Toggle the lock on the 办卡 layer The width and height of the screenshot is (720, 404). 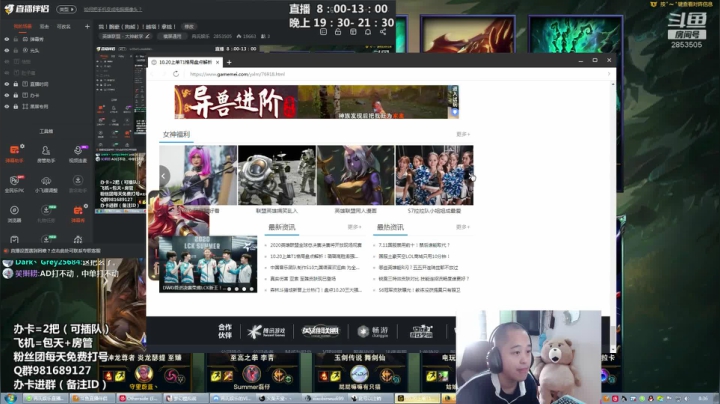16,95
